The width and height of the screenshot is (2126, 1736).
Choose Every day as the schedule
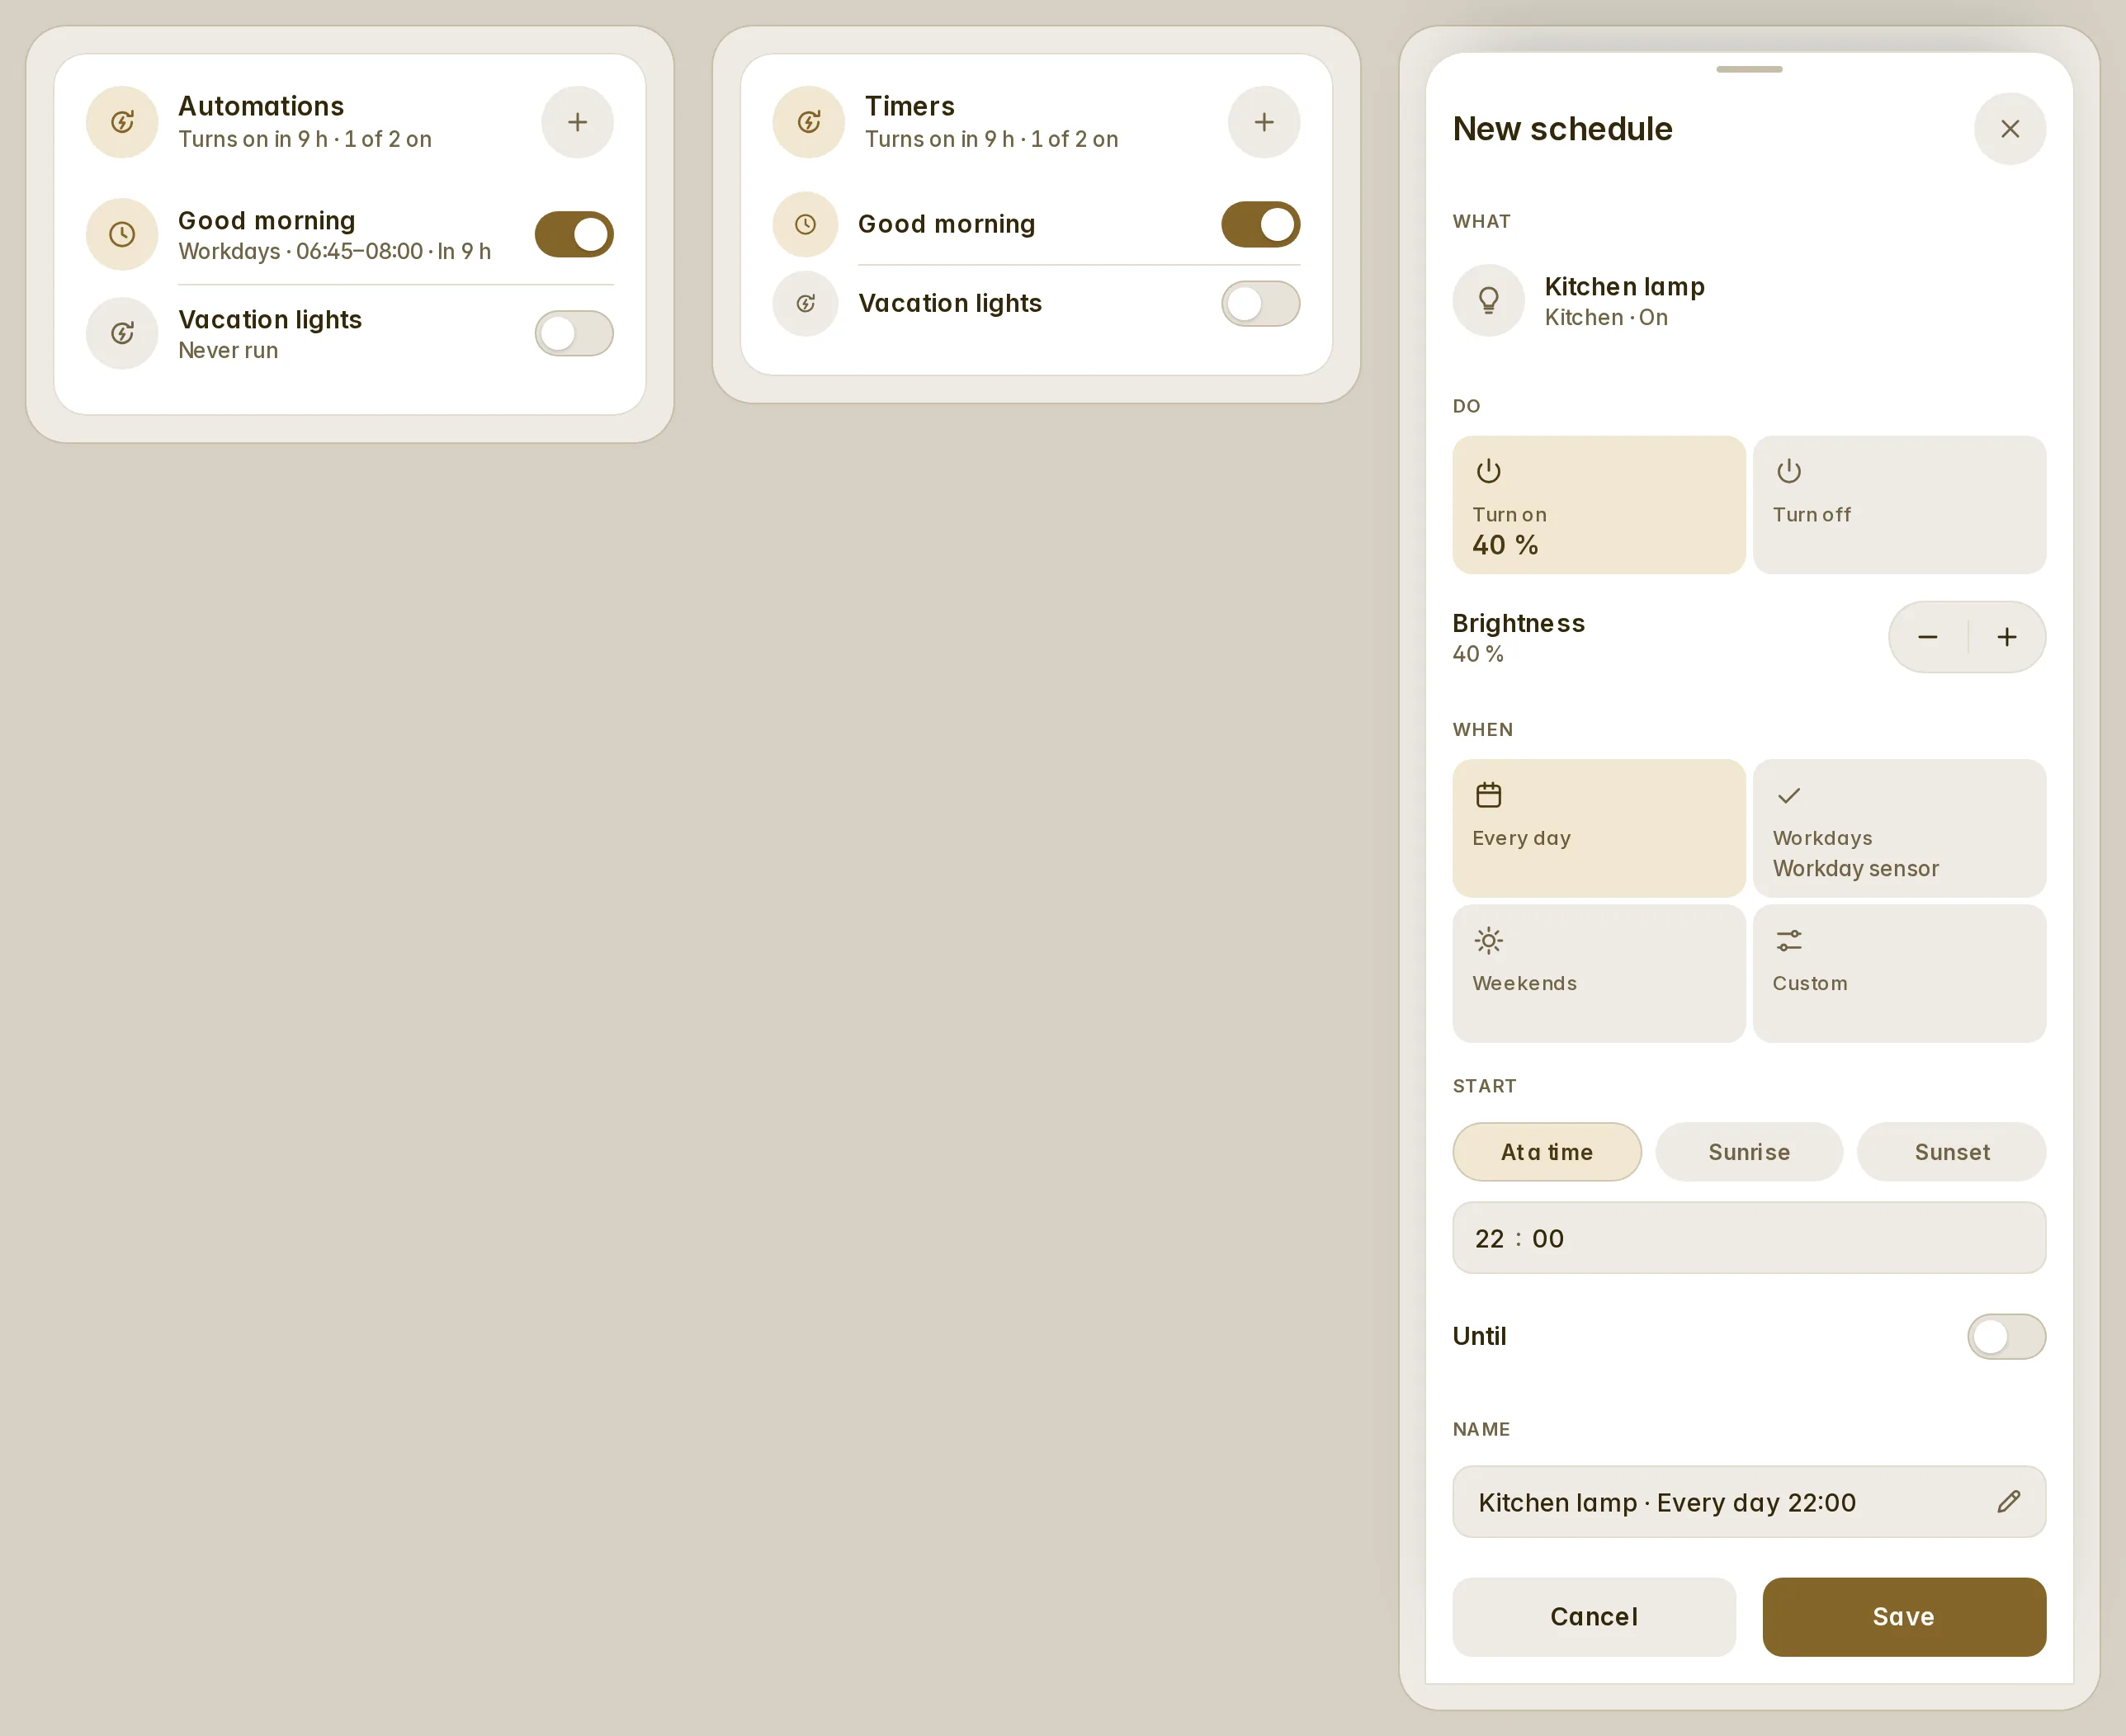pyautogui.click(x=1598, y=828)
